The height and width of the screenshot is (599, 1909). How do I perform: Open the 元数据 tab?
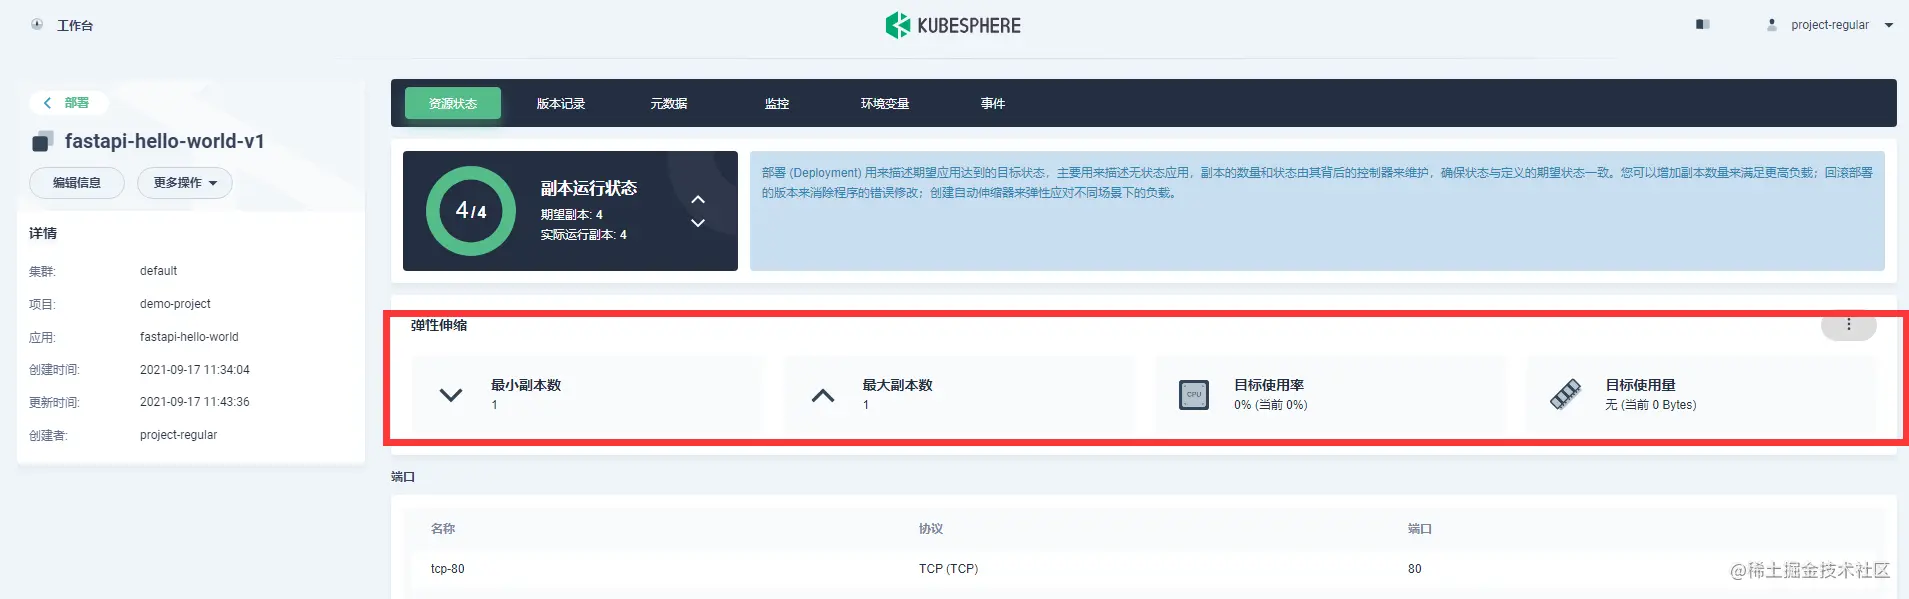tap(669, 103)
